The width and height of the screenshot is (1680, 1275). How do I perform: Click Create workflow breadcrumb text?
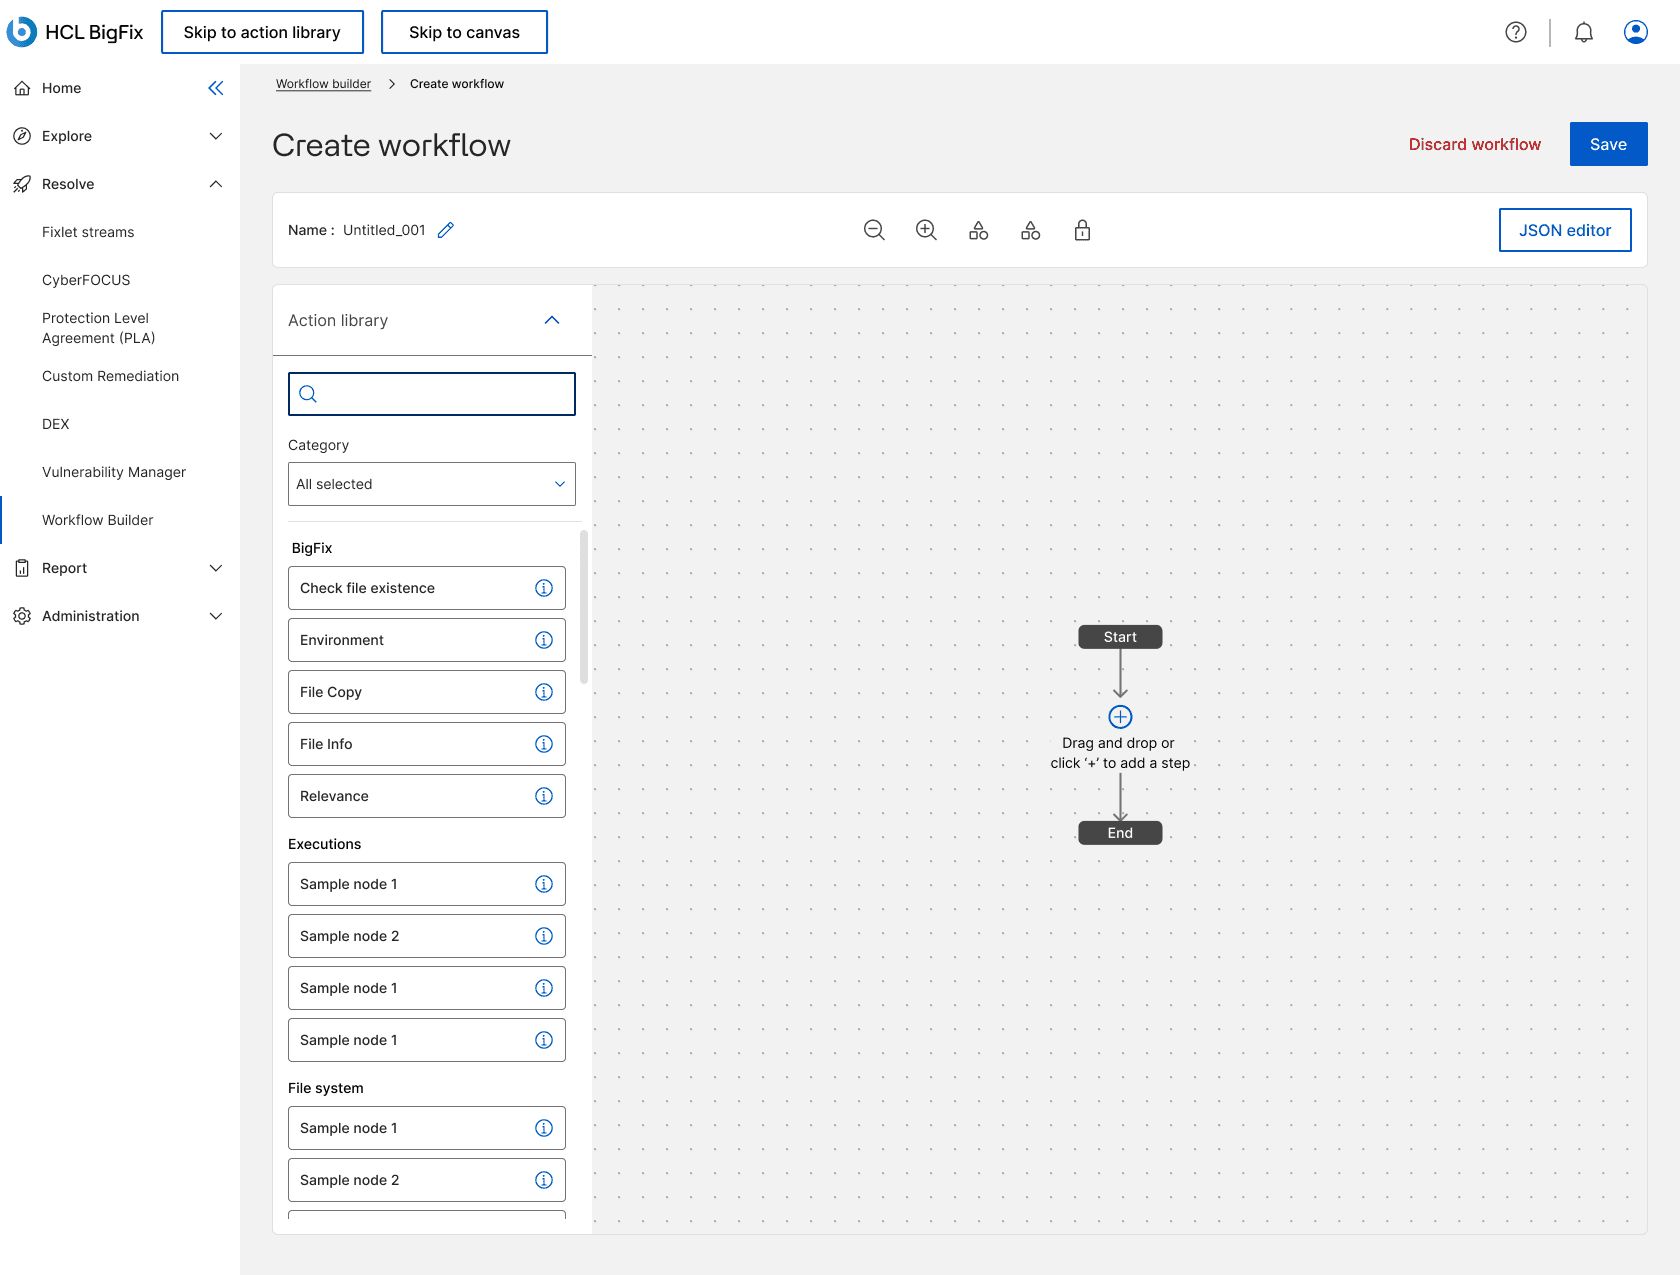tap(457, 84)
